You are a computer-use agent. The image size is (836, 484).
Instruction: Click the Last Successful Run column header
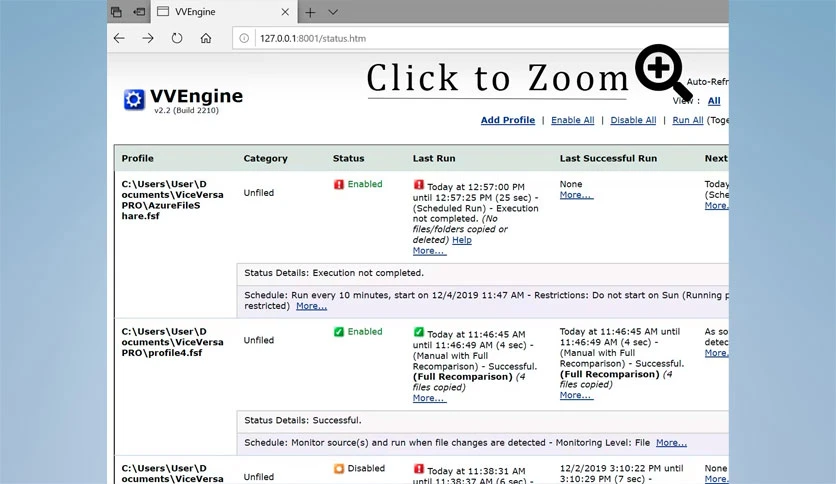[608, 158]
